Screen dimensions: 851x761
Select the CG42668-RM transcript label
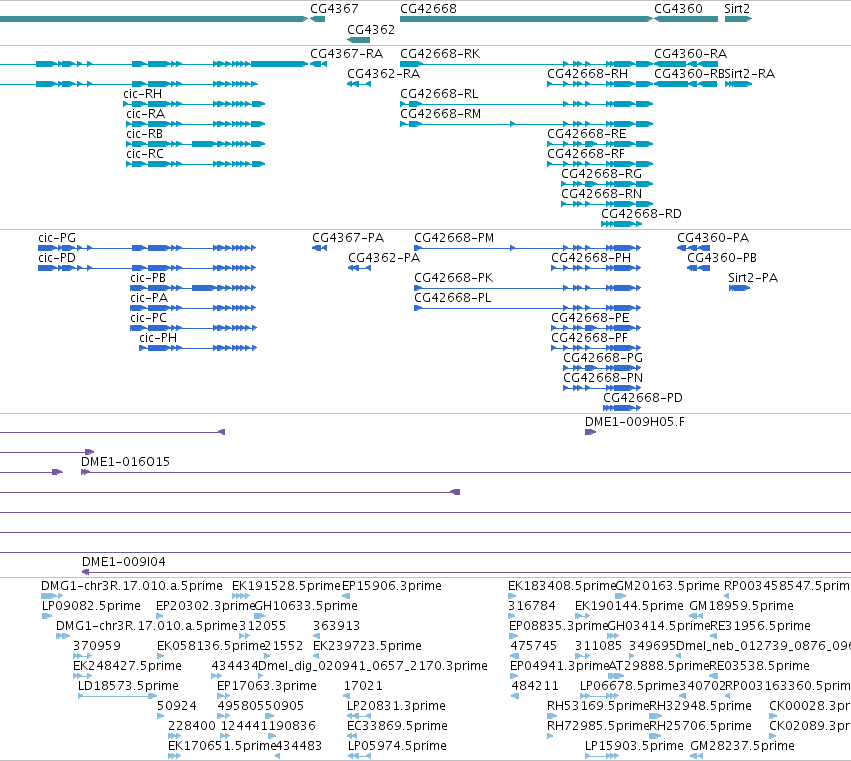click(x=440, y=114)
